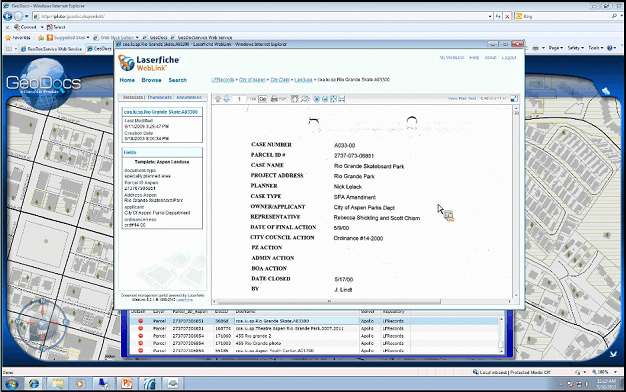Viewport: 626px width, 392px height.
Task: Click the page number input field
Action: (x=240, y=99)
